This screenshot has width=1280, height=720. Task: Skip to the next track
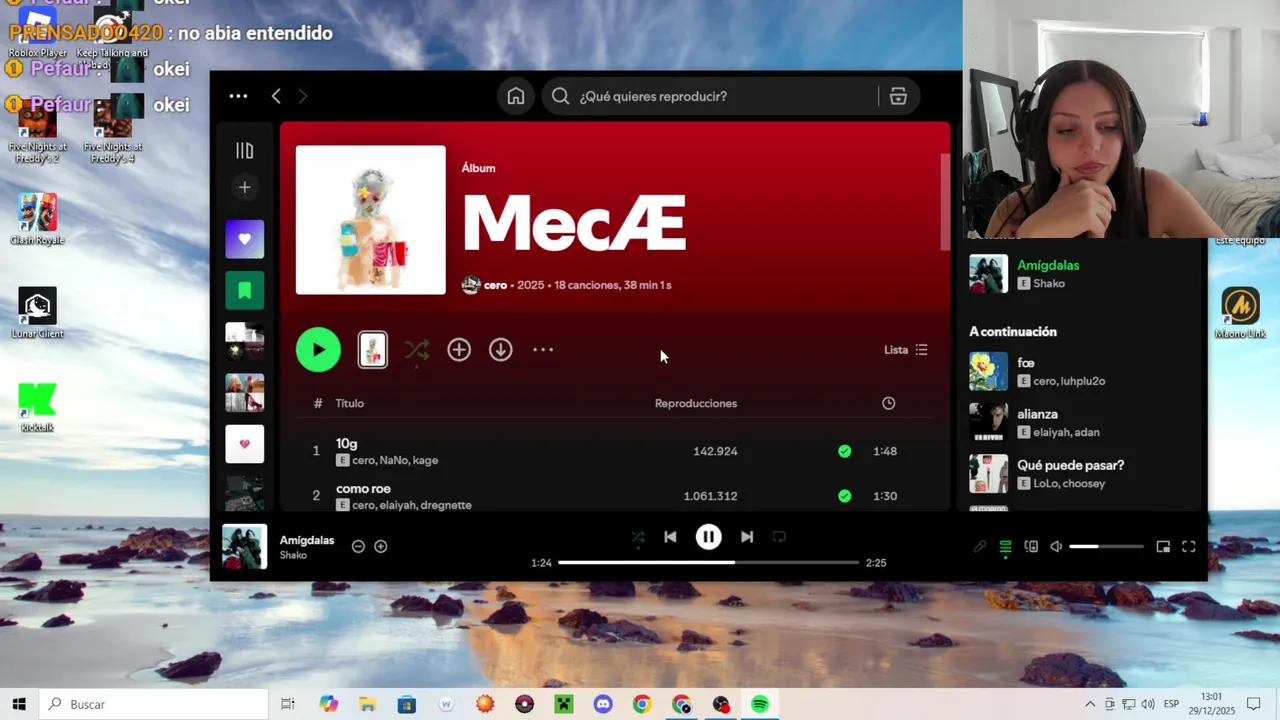coord(747,537)
